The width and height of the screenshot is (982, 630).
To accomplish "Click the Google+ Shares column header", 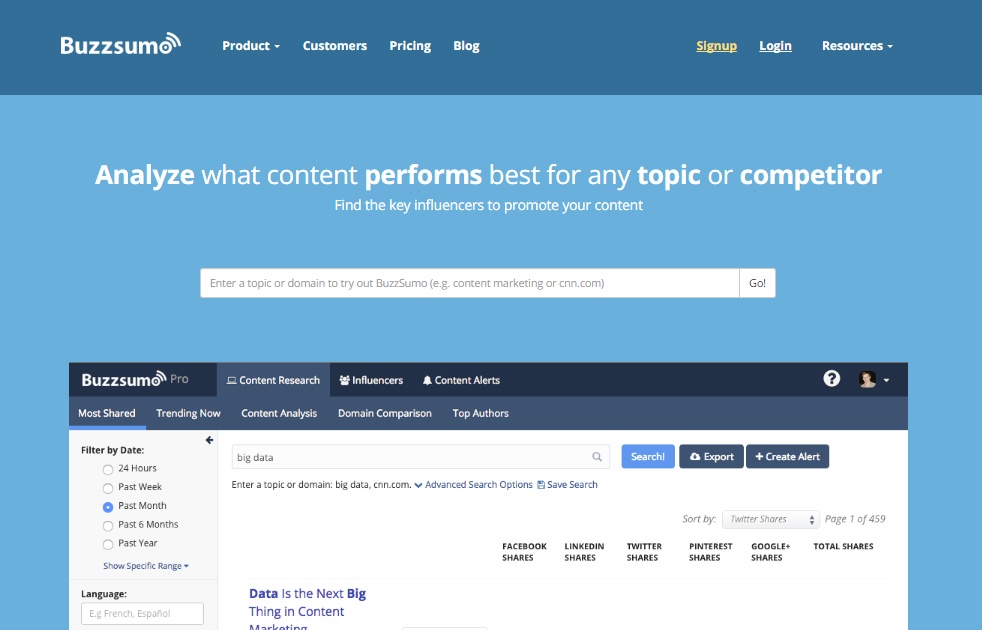I will (x=770, y=552).
